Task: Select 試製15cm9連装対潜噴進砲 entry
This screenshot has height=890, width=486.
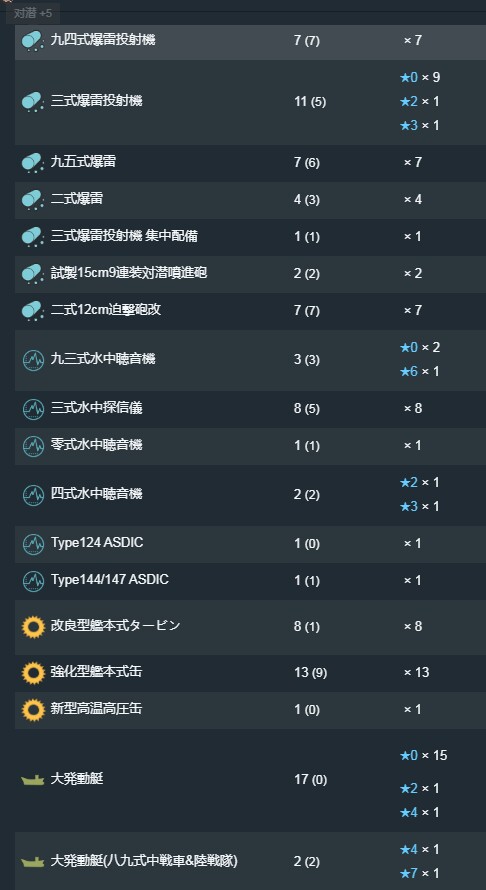Action: pos(129,272)
